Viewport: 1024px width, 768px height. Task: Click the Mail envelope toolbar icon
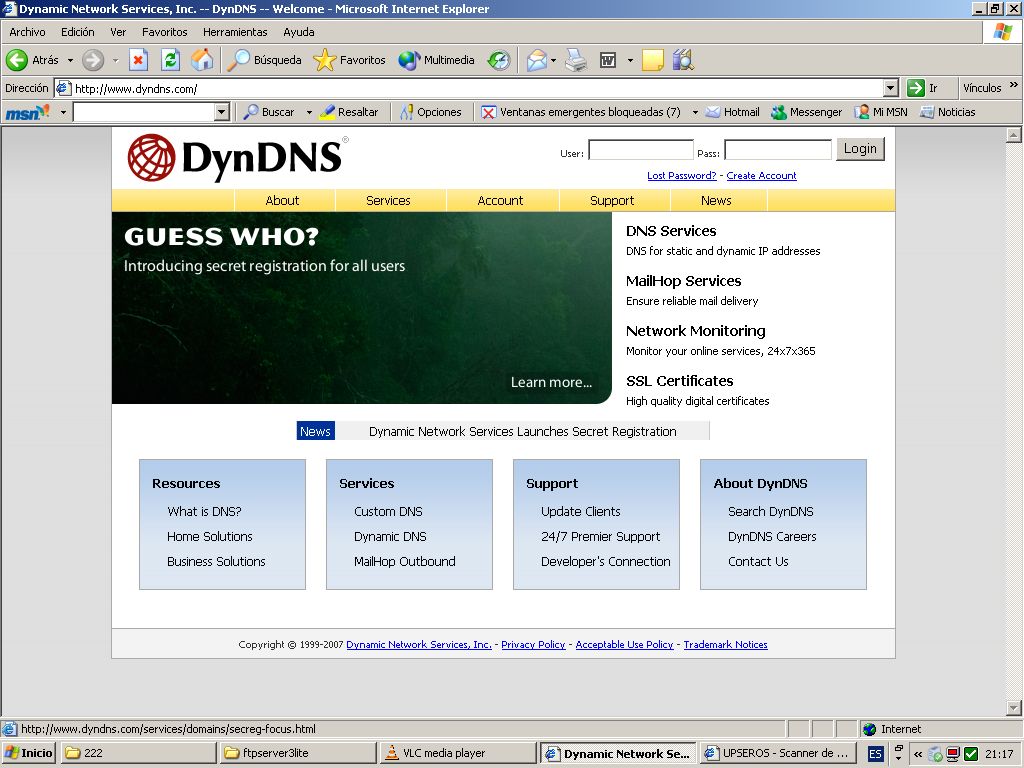[536, 60]
